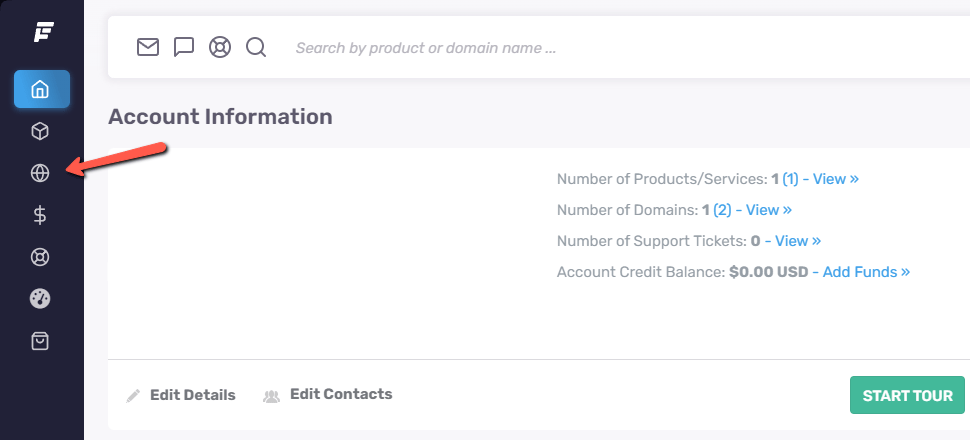Viewport: 970px width, 440px height.
Task: View Number of Support Tickets link
Action: click(792, 241)
